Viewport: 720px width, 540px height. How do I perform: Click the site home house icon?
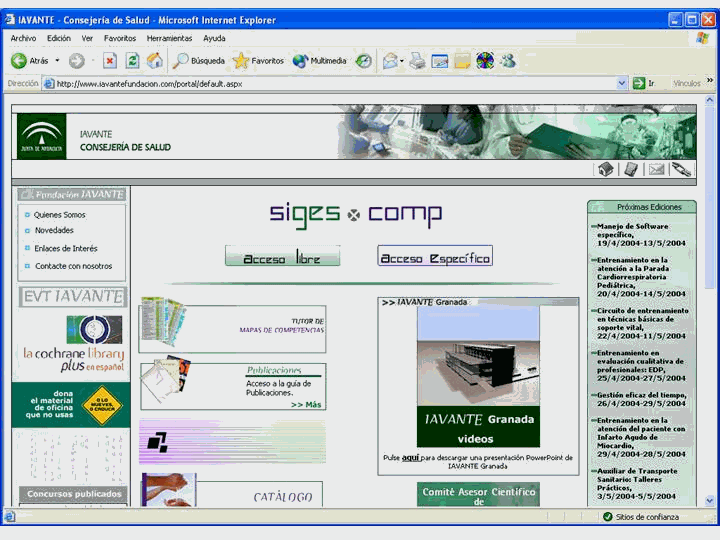[x=605, y=170]
